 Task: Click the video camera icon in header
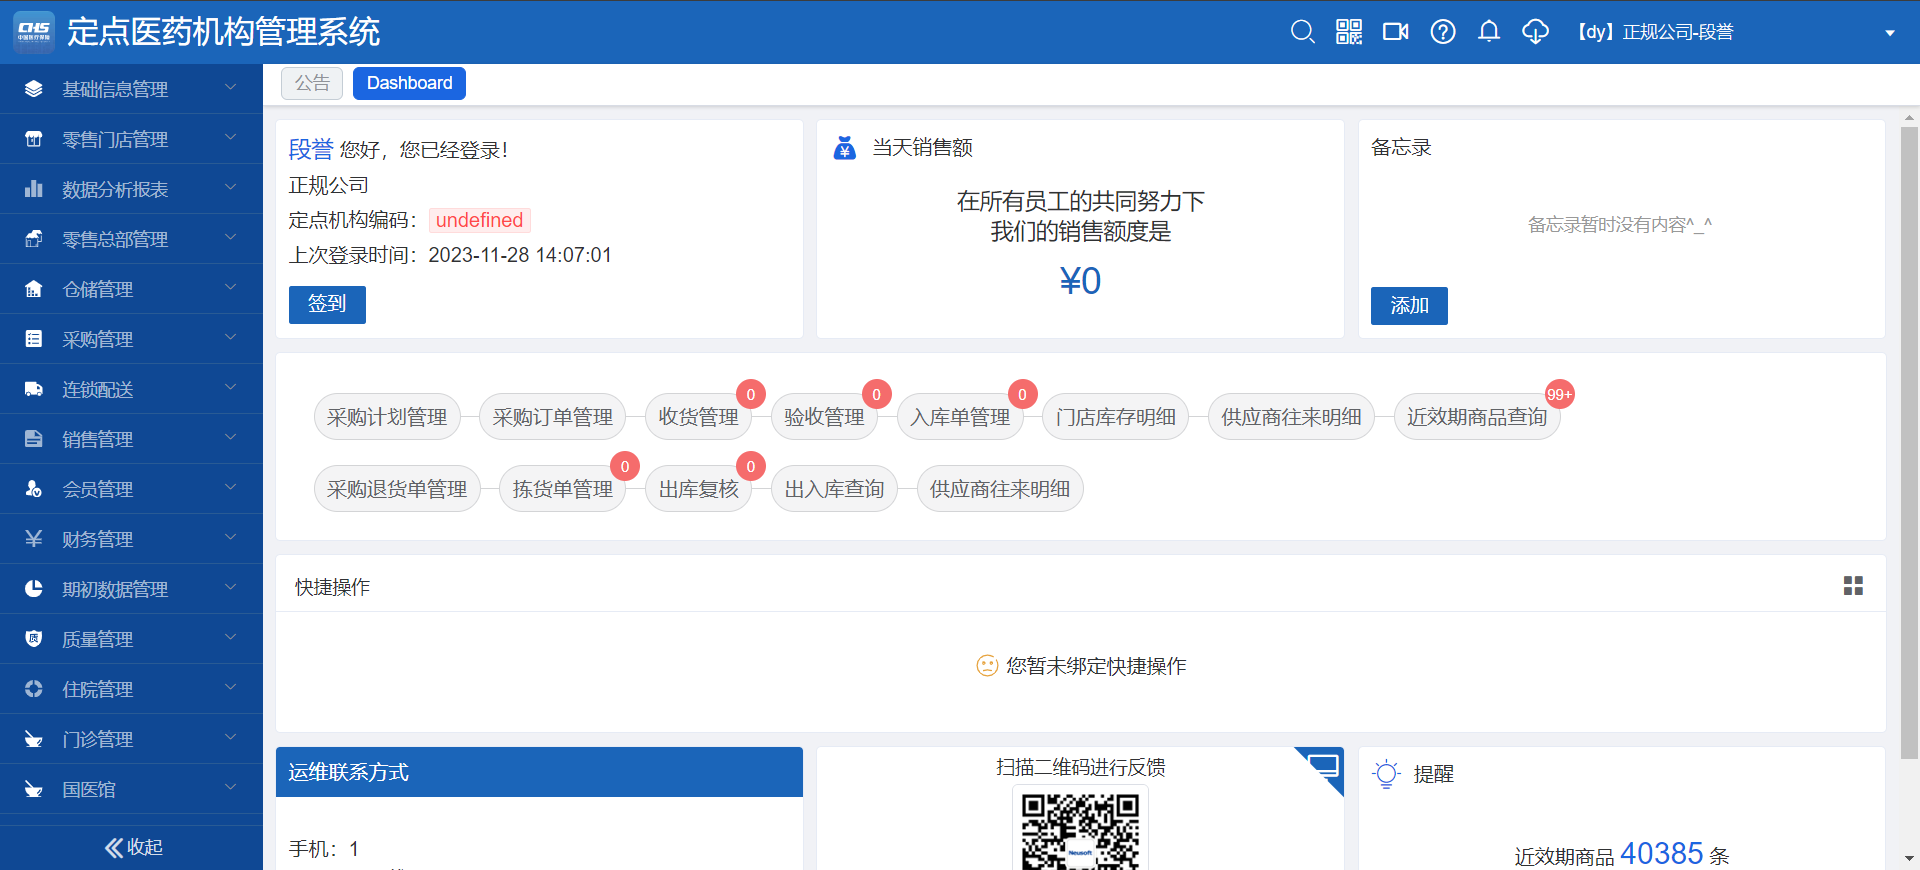1396,32
